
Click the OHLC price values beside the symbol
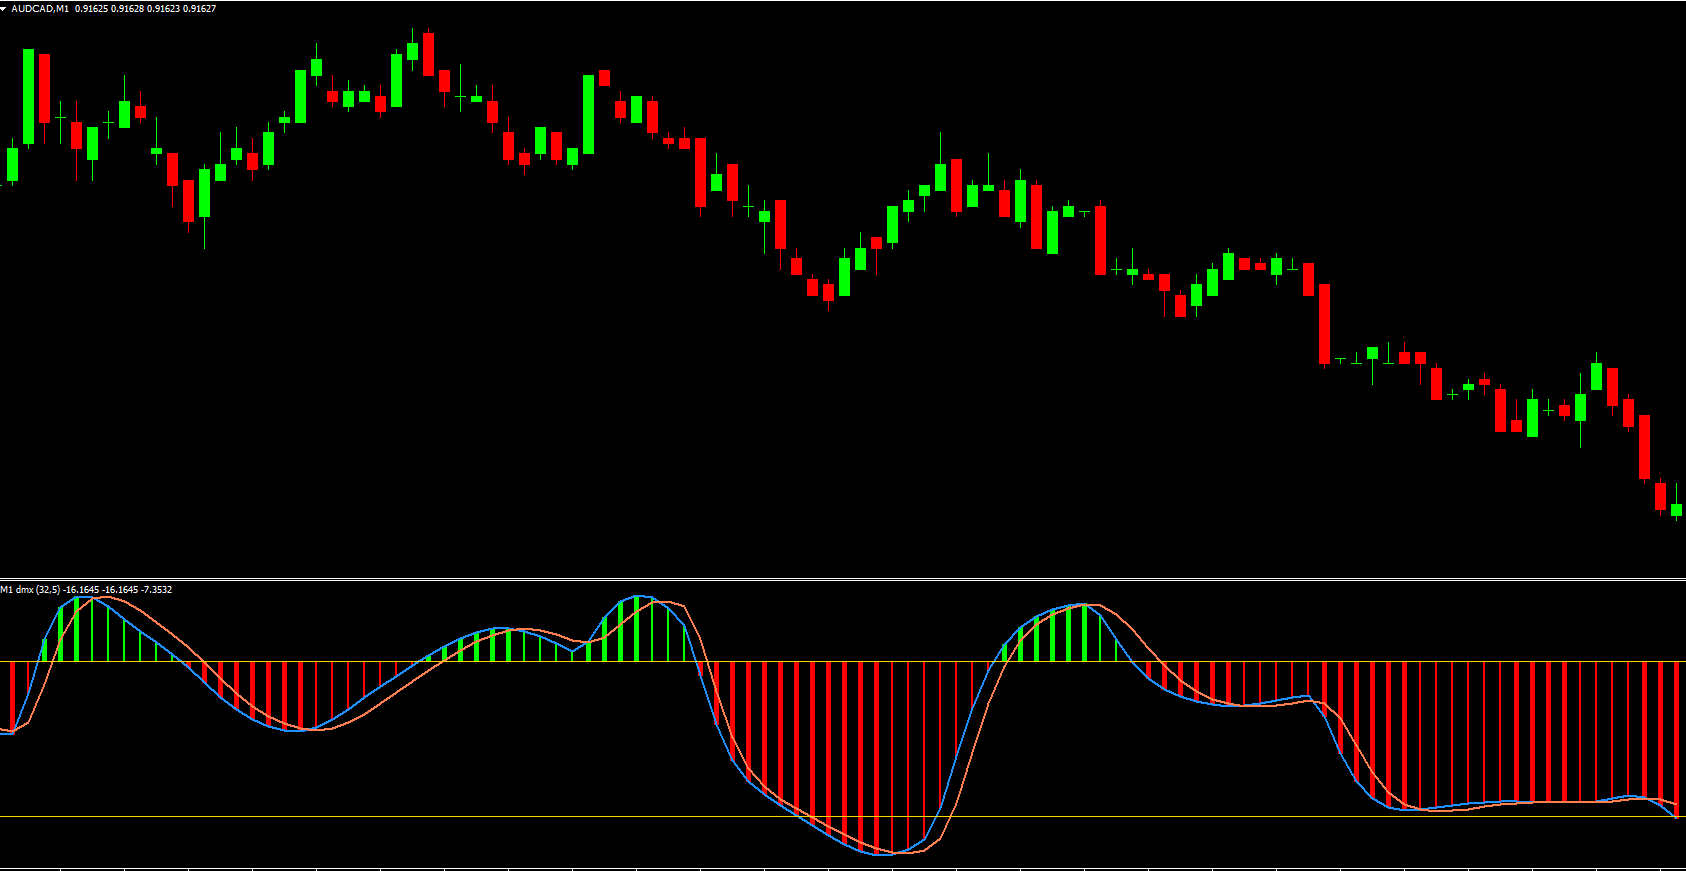(x=145, y=9)
